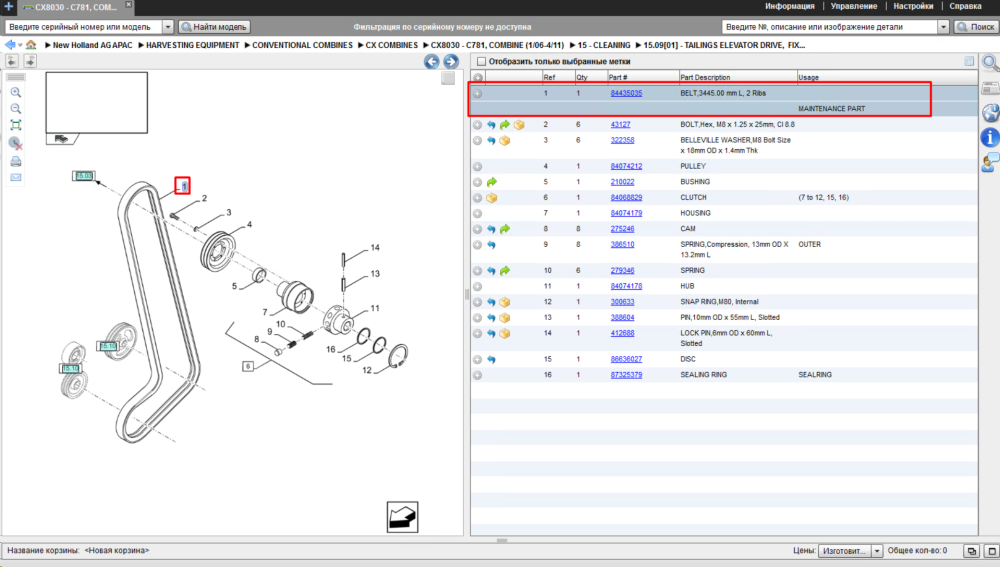The image size is (1000, 567).
Task: Open the sidebar magnifier search icon
Action: 990,63
